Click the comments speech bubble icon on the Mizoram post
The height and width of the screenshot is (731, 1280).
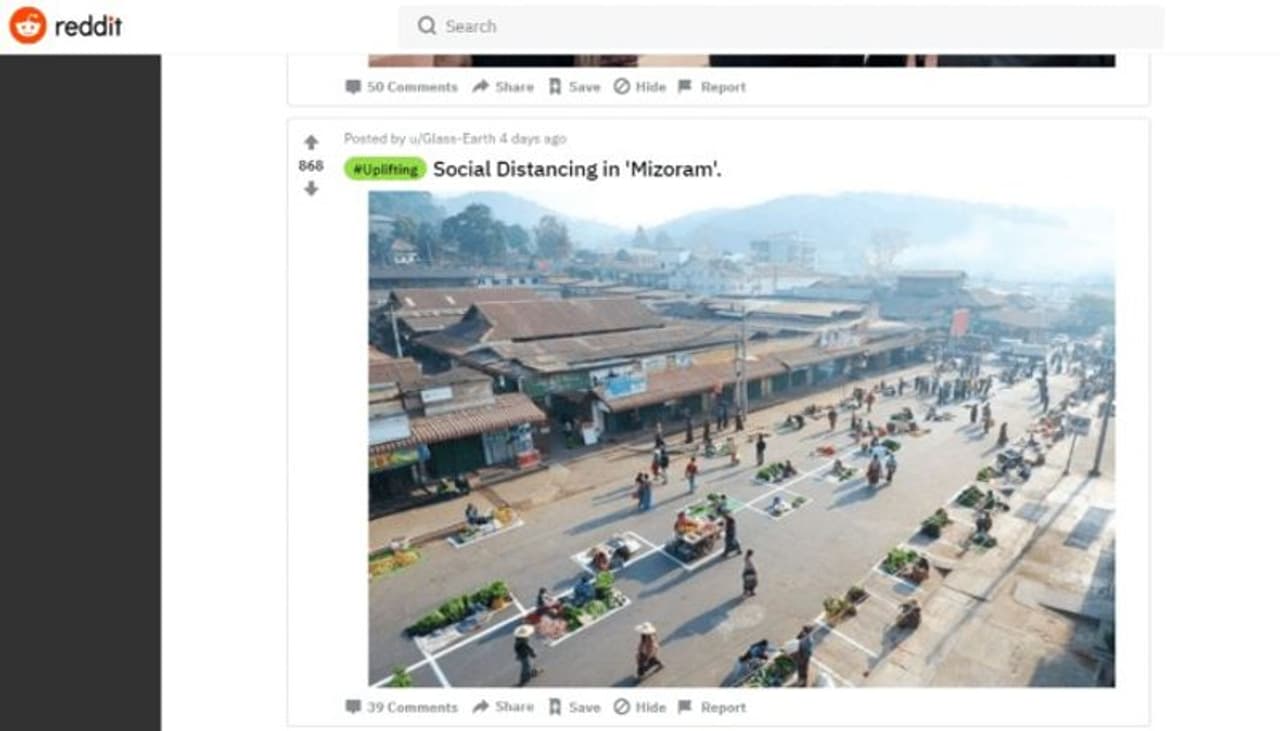(352, 707)
